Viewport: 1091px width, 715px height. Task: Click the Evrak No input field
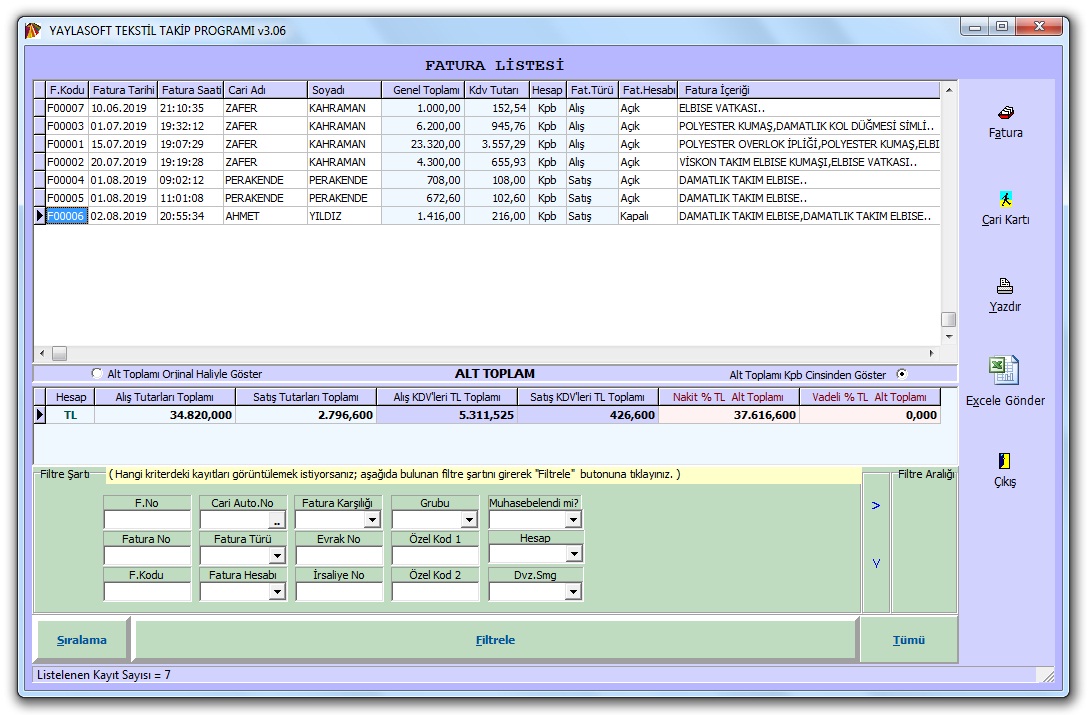click(339, 555)
